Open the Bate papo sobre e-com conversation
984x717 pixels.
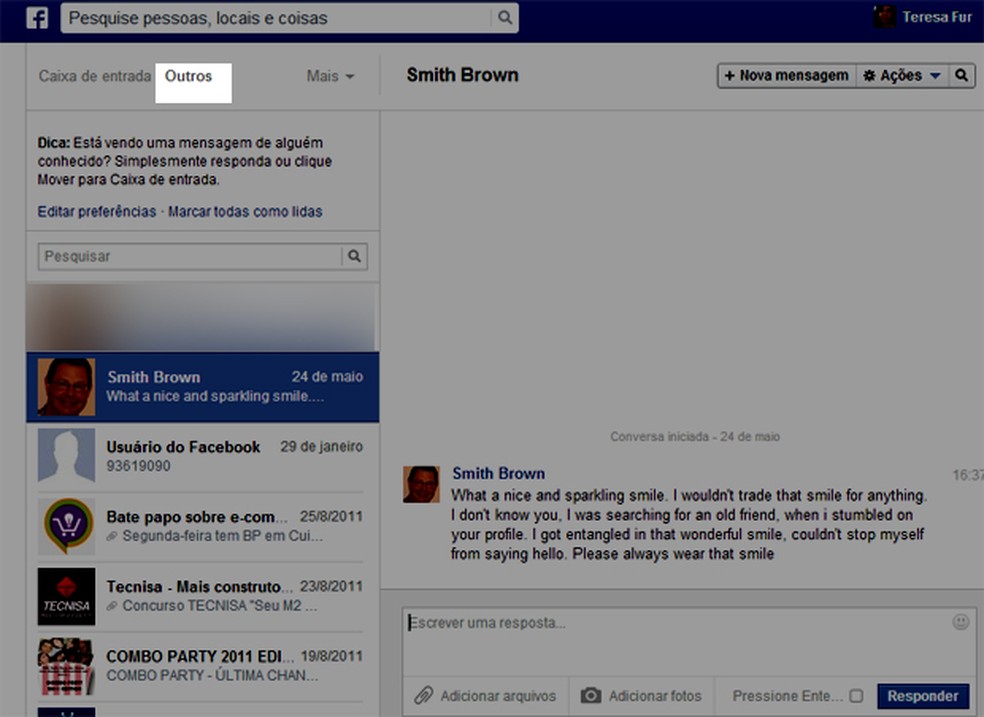click(x=203, y=526)
